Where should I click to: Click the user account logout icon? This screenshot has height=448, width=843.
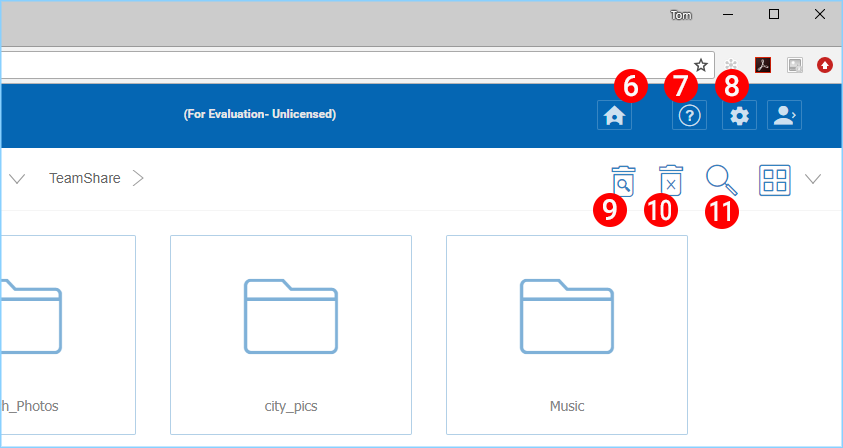(x=784, y=115)
